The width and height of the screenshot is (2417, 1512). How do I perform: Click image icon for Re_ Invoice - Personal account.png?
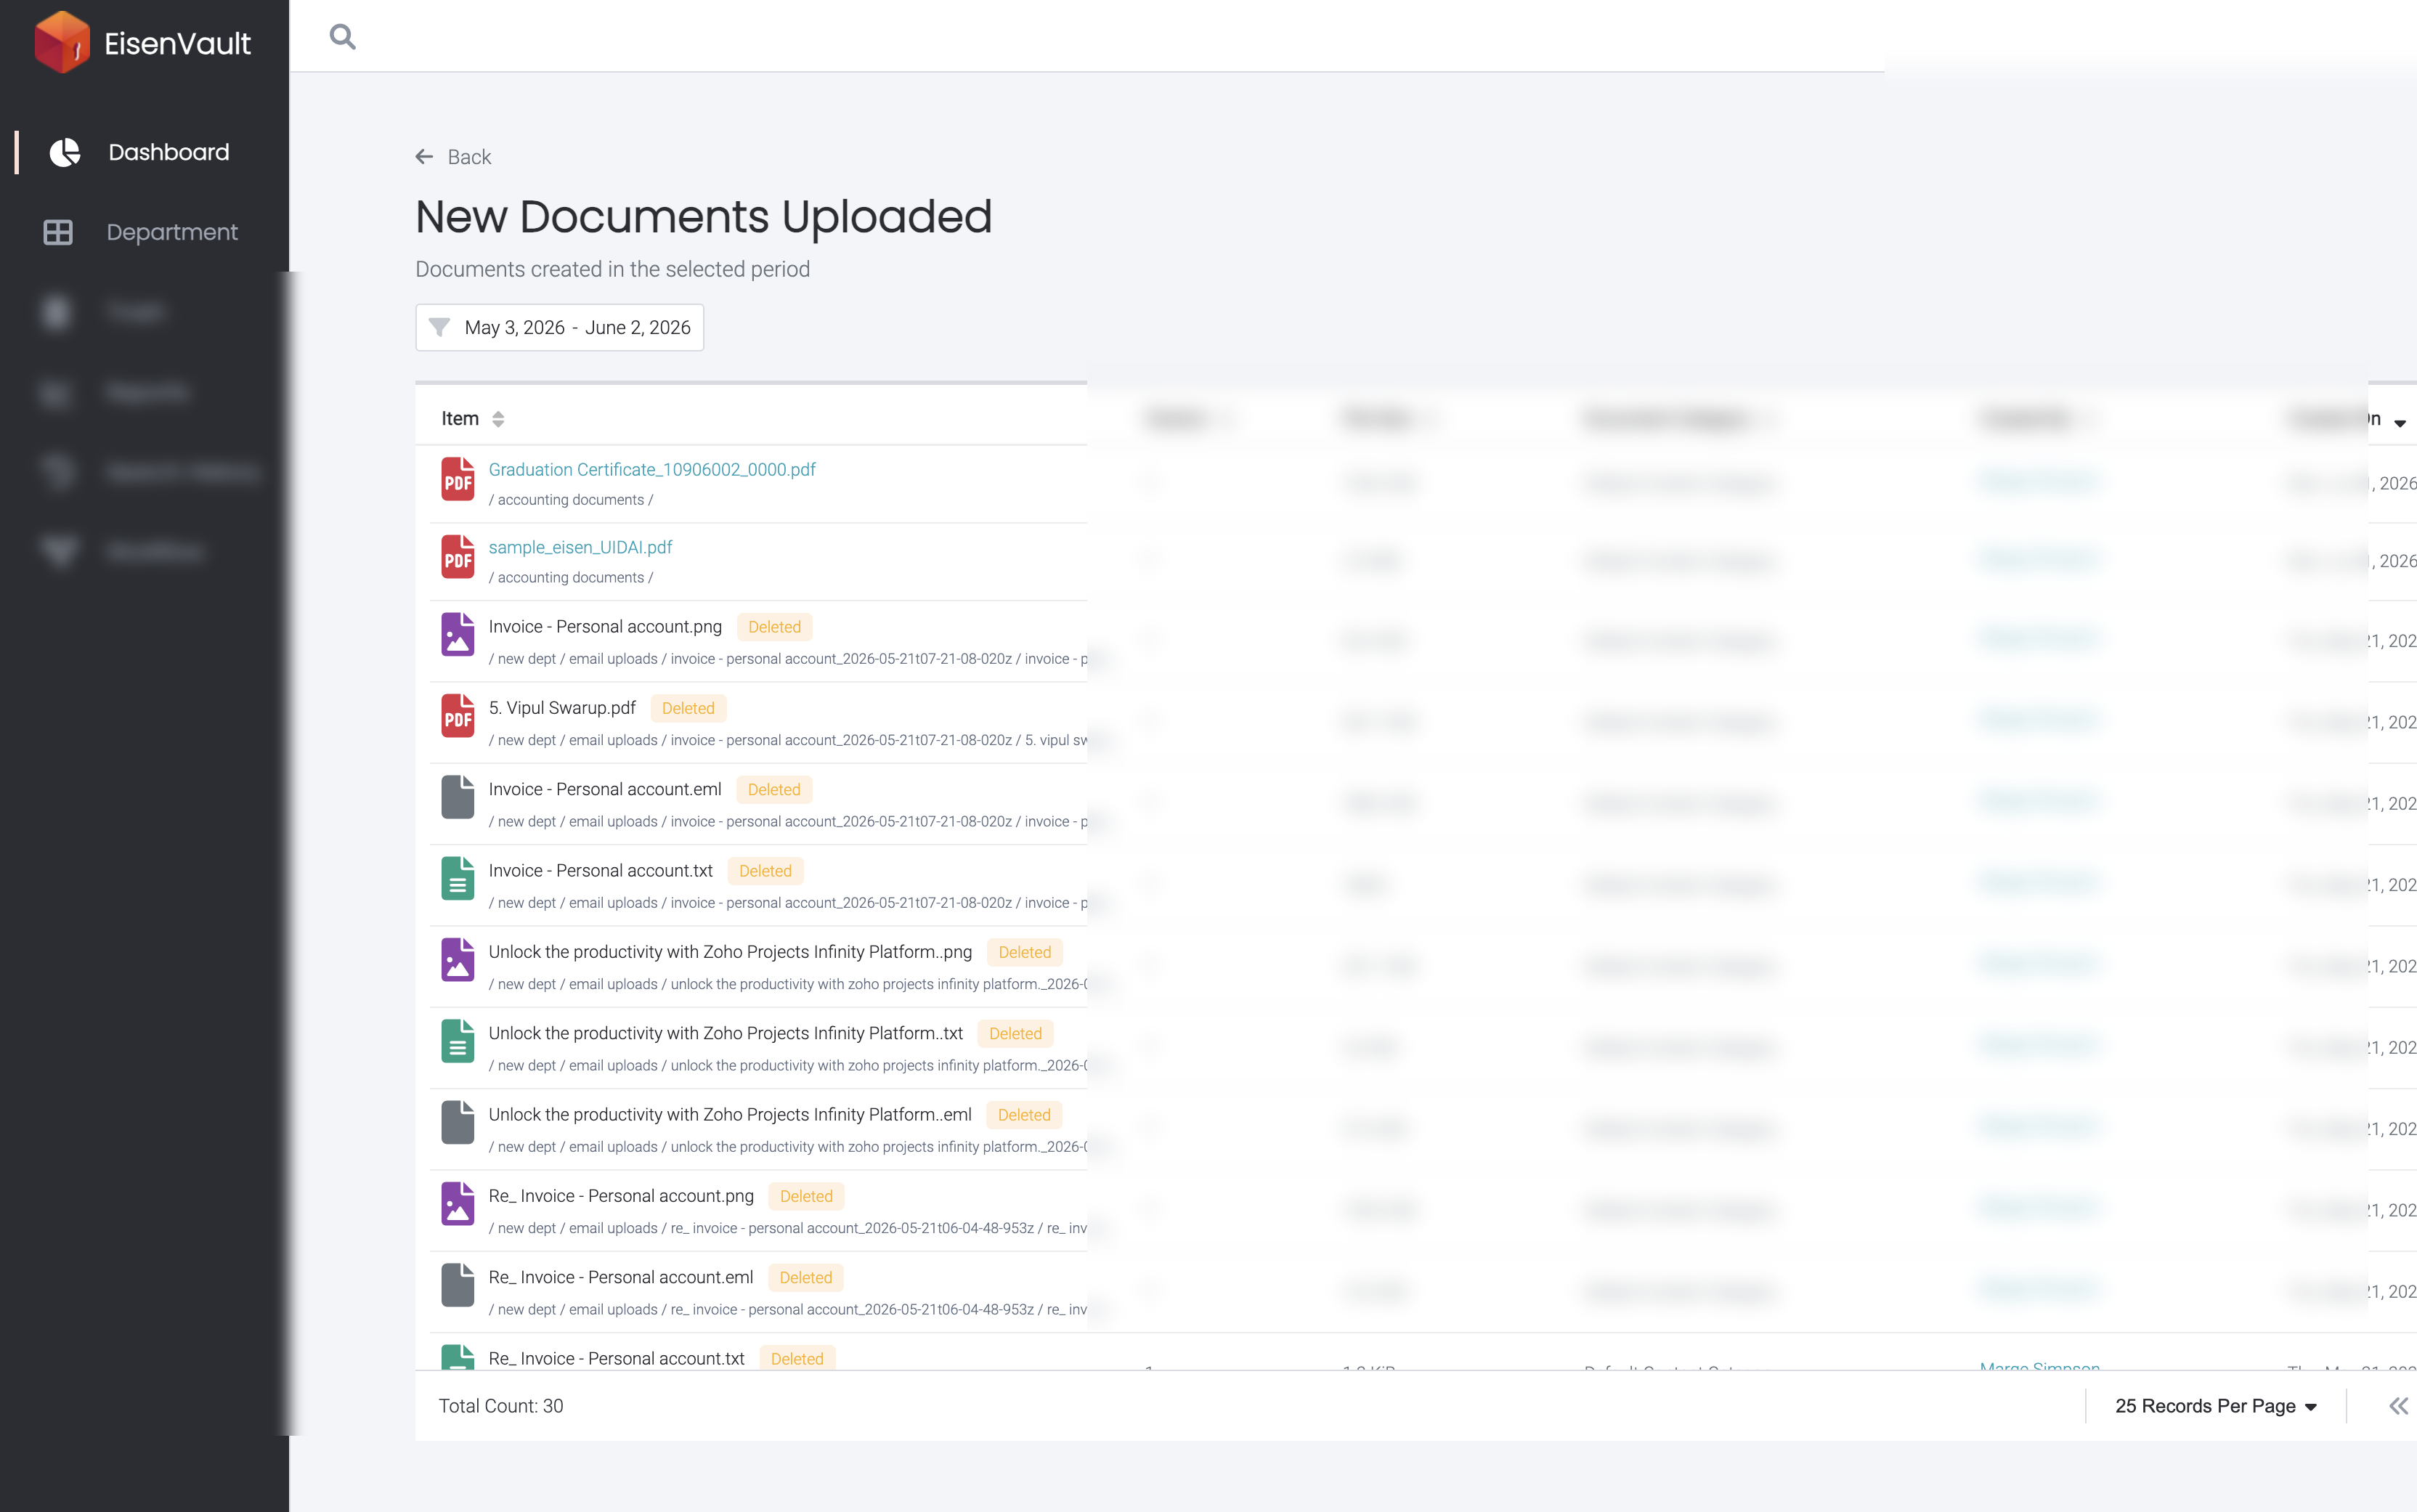point(458,1204)
